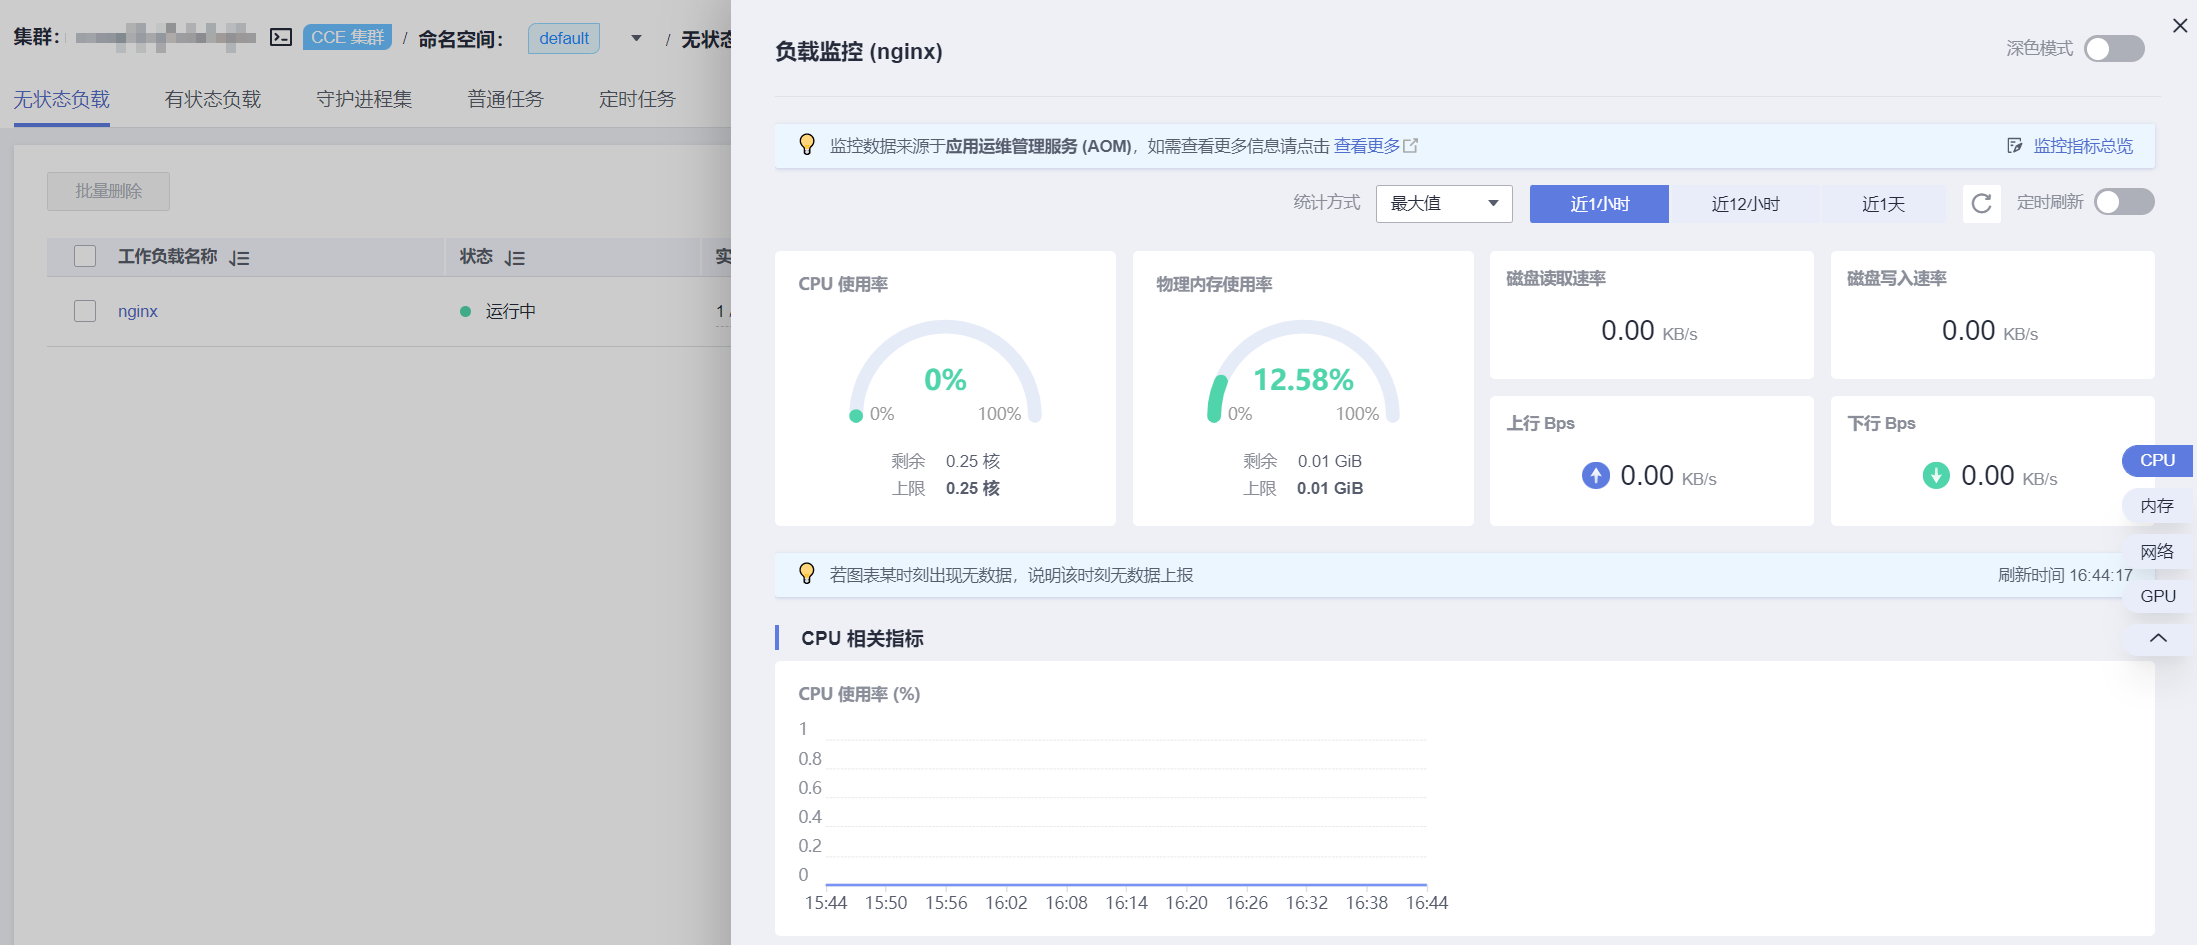Image resolution: width=2197 pixels, height=945 pixels.
Task: Open the 监控指标总览 link
Action: [x=2082, y=146]
